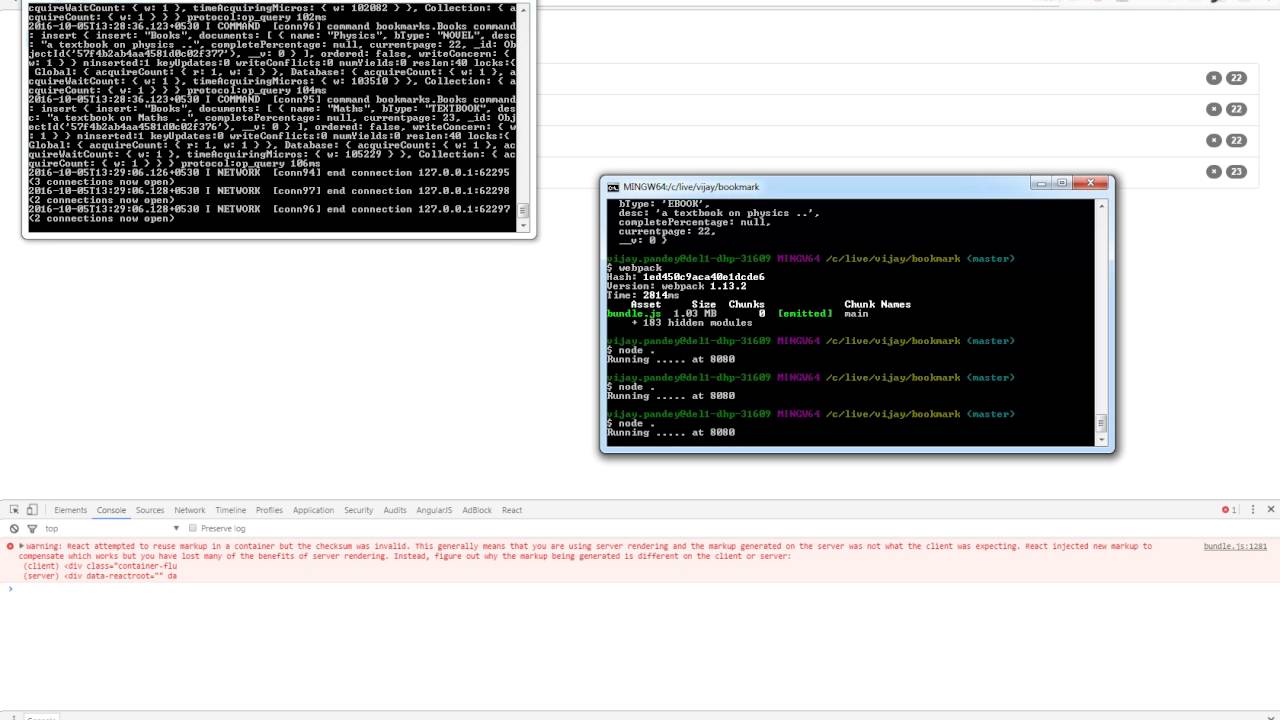Click the "Version: webpack 1.13.2" line
The image size is (1280, 720).
click(676, 286)
